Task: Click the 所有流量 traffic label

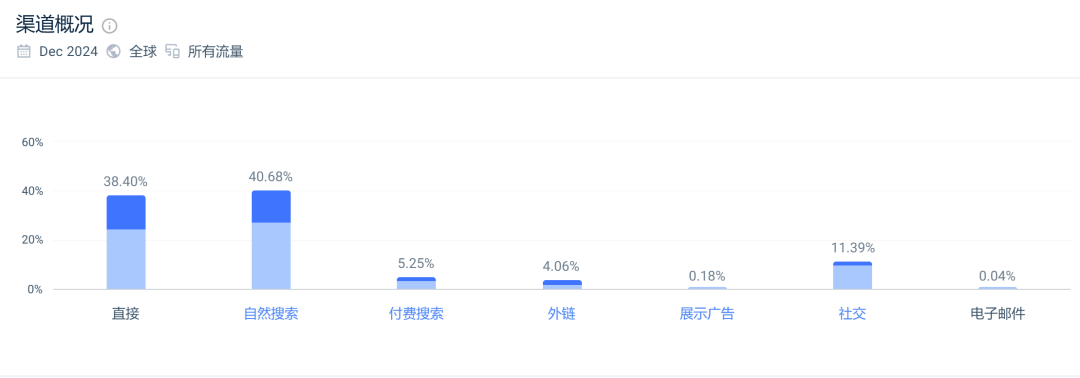Action: (x=215, y=52)
